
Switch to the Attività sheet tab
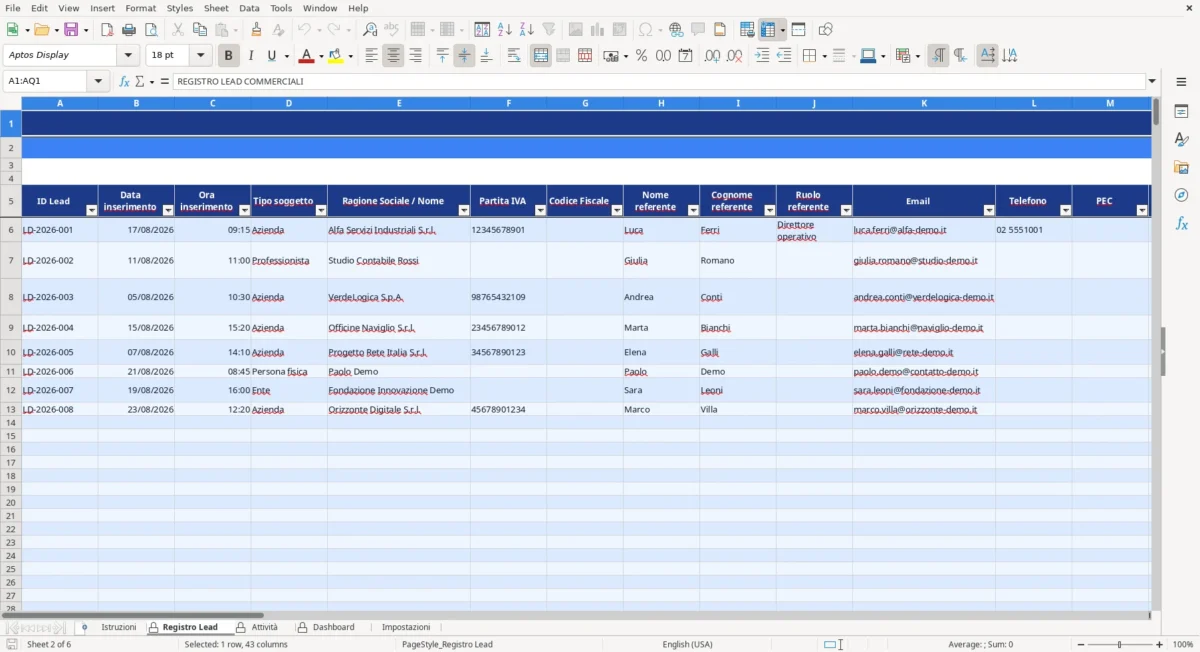point(264,627)
